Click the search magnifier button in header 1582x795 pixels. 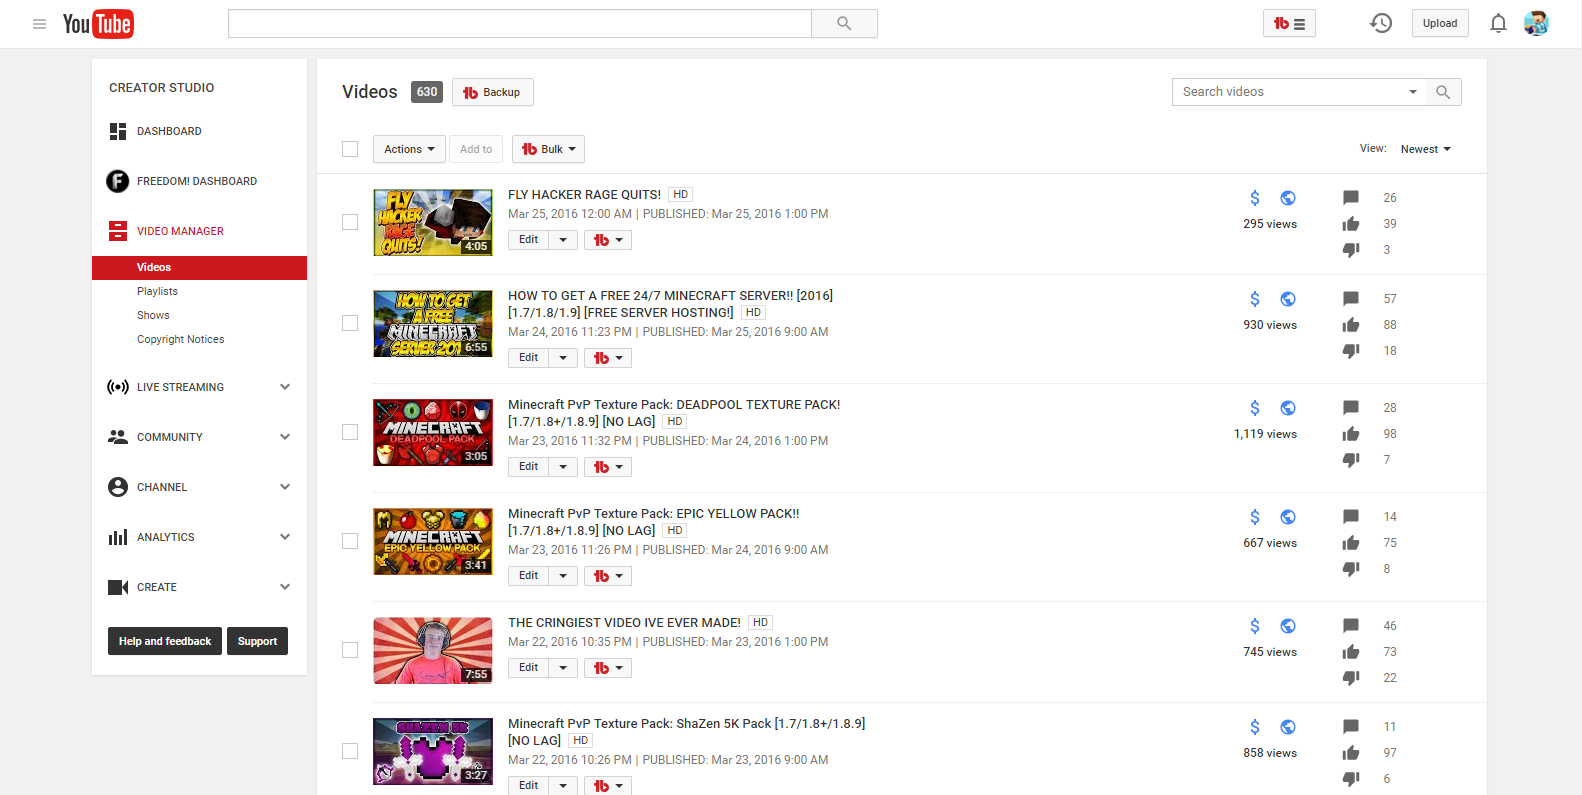[x=844, y=24]
